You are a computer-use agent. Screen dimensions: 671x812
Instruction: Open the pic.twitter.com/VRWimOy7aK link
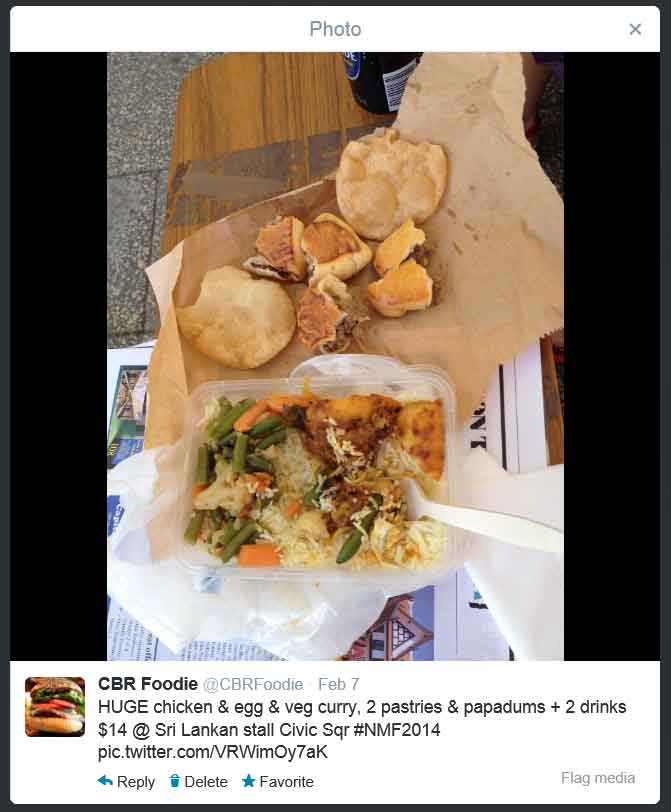(213, 752)
